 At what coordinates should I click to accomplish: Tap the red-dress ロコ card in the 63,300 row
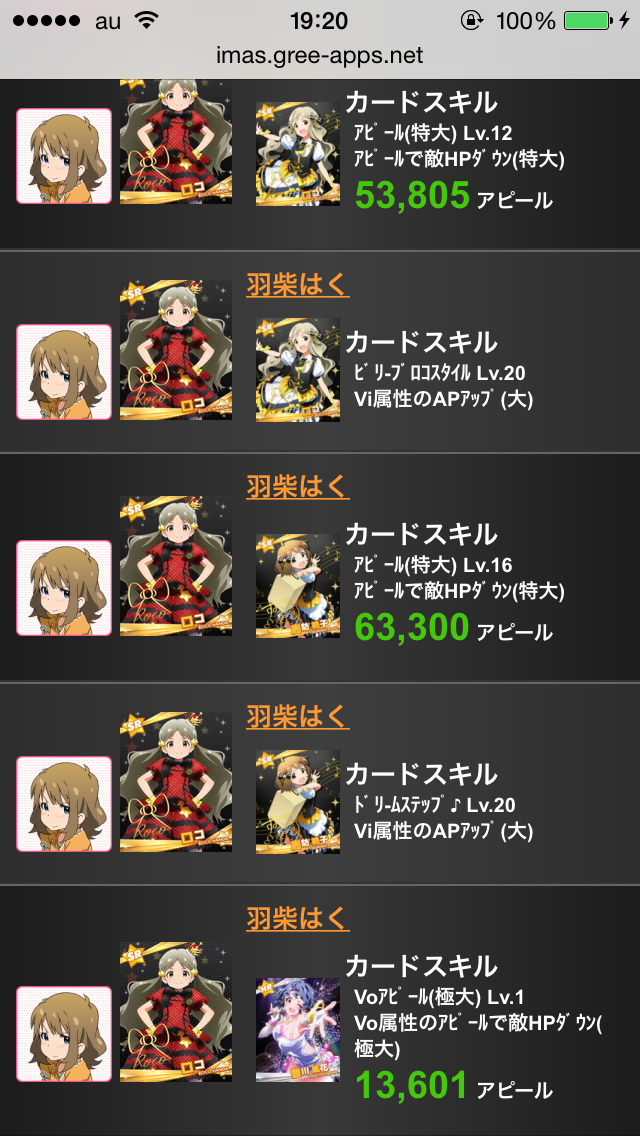(x=176, y=566)
